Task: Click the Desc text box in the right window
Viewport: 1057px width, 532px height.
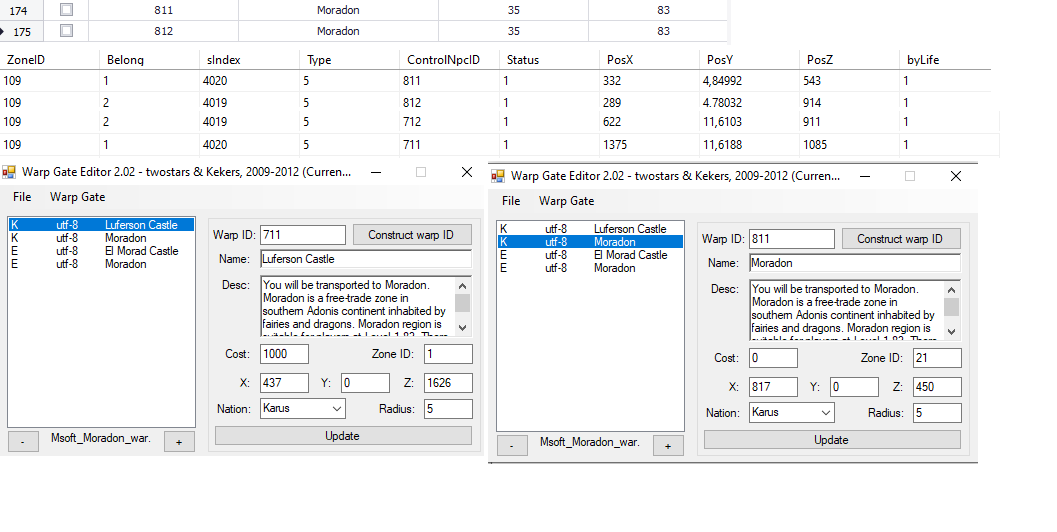Action: coord(847,310)
